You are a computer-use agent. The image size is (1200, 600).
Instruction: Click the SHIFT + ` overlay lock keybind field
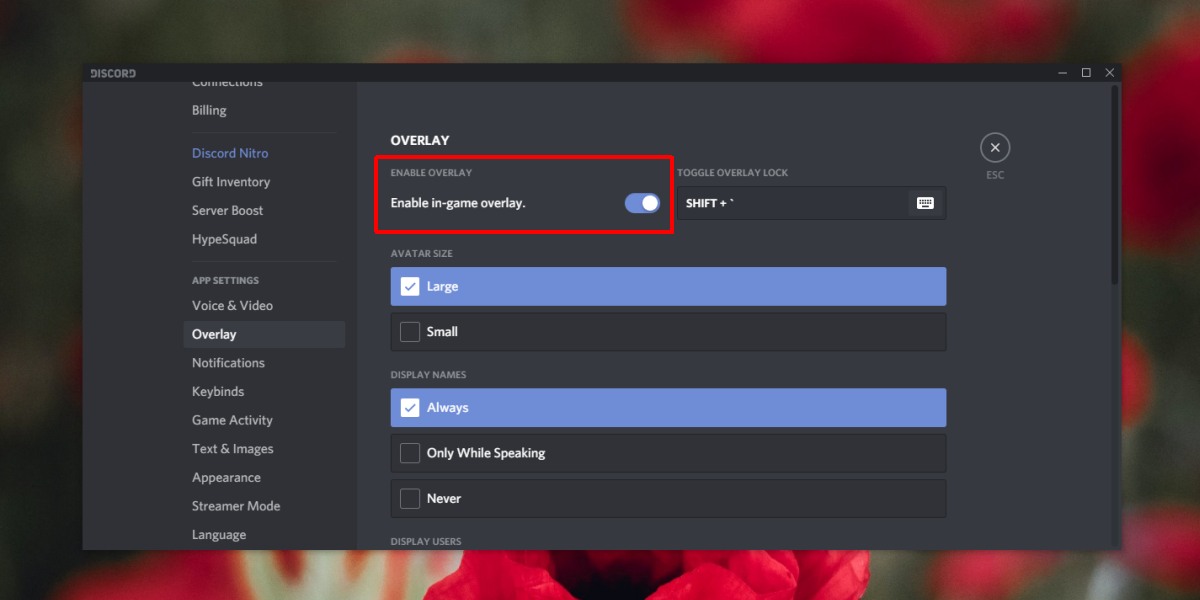(x=811, y=203)
